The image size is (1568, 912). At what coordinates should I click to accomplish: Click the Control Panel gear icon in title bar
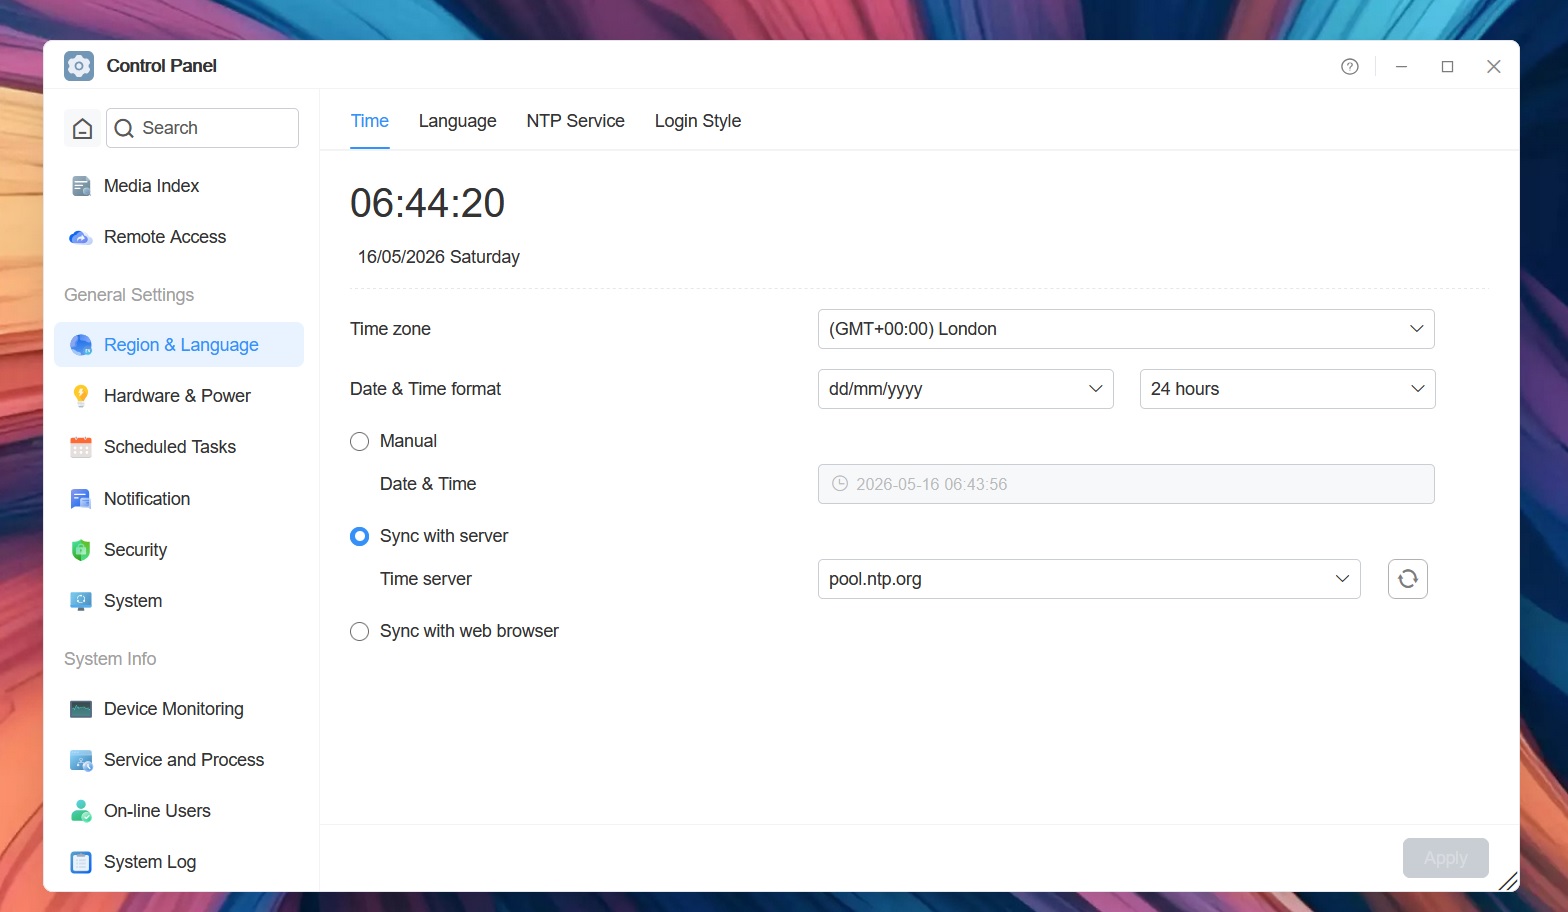[79, 66]
